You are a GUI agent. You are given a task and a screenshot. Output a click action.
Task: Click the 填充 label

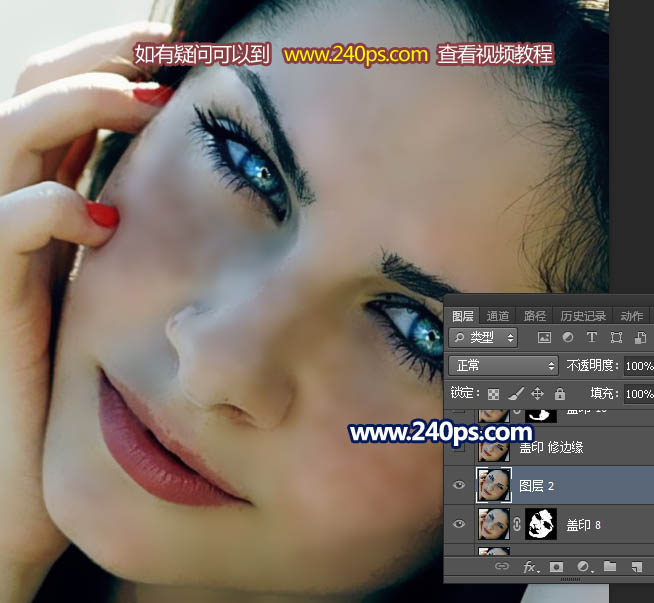(x=604, y=393)
